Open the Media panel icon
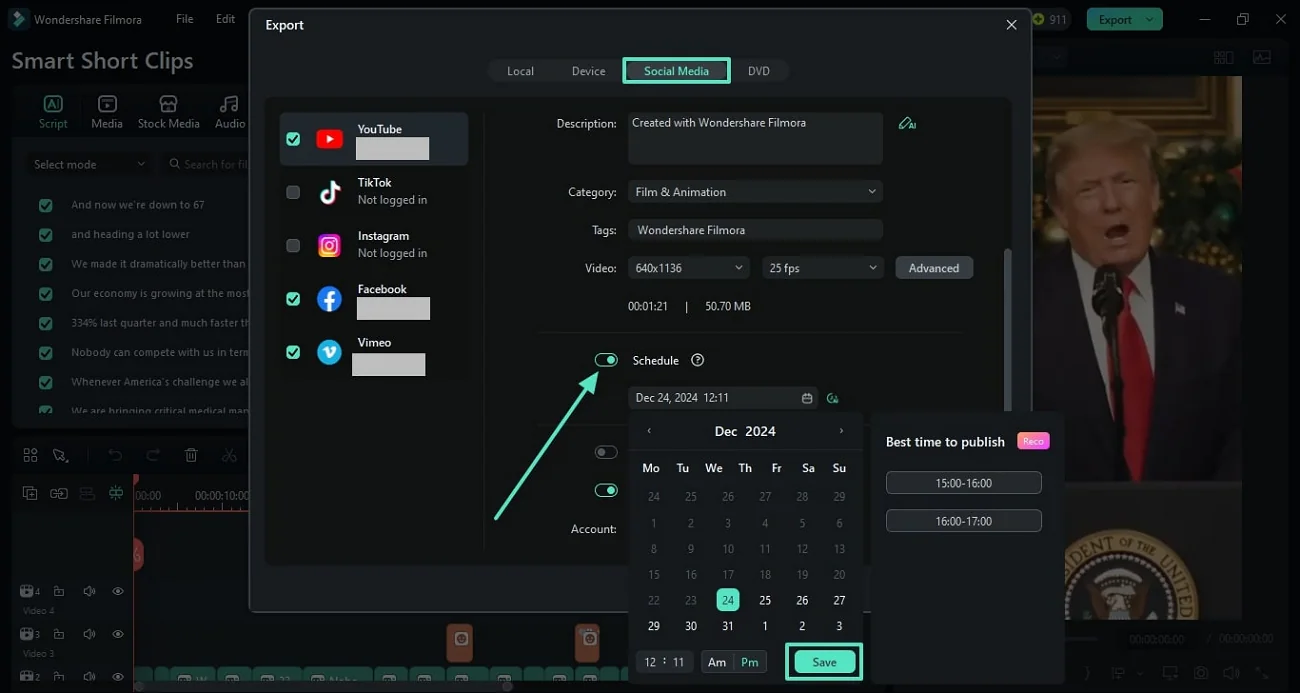The height and width of the screenshot is (693, 1300). coord(107,104)
